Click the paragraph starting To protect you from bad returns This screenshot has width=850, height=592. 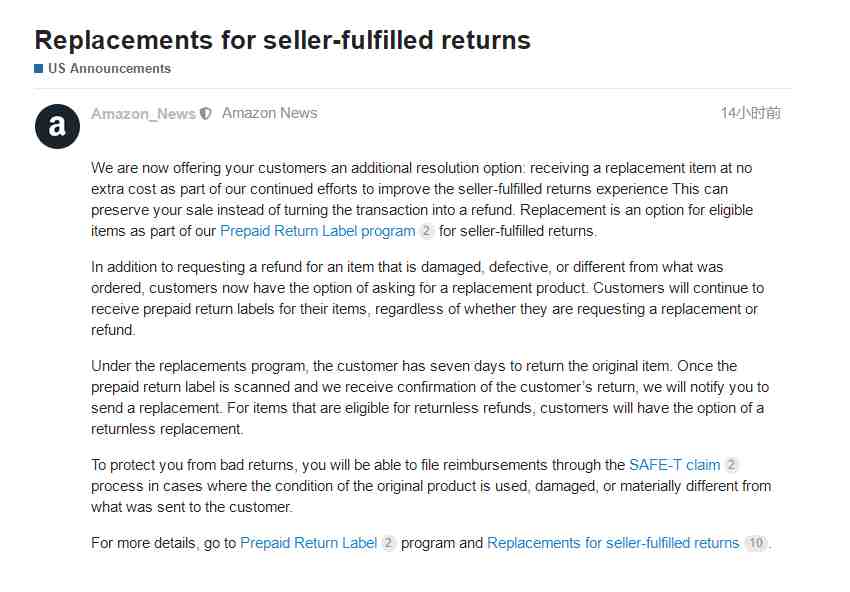click(431, 486)
